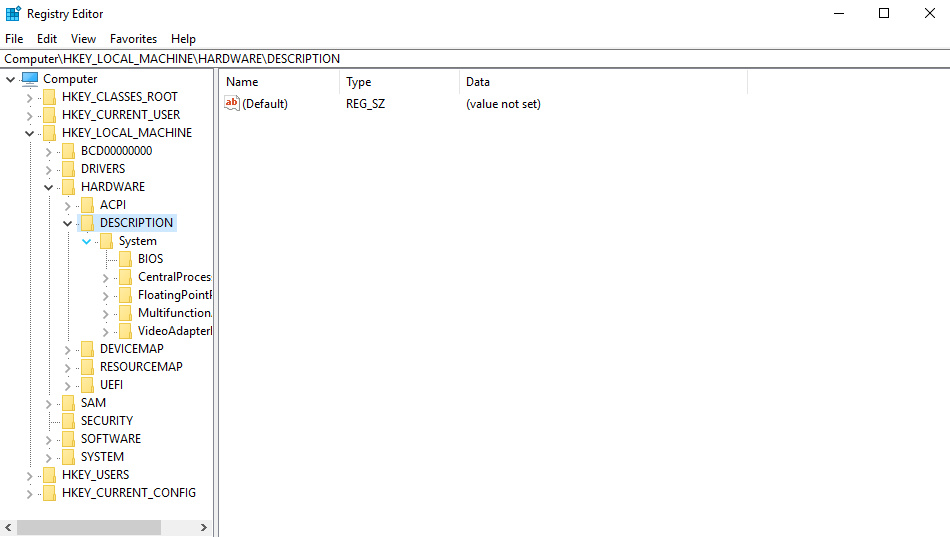
Task: Click the DESCRIPTION folder icon
Action: [88, 223]
